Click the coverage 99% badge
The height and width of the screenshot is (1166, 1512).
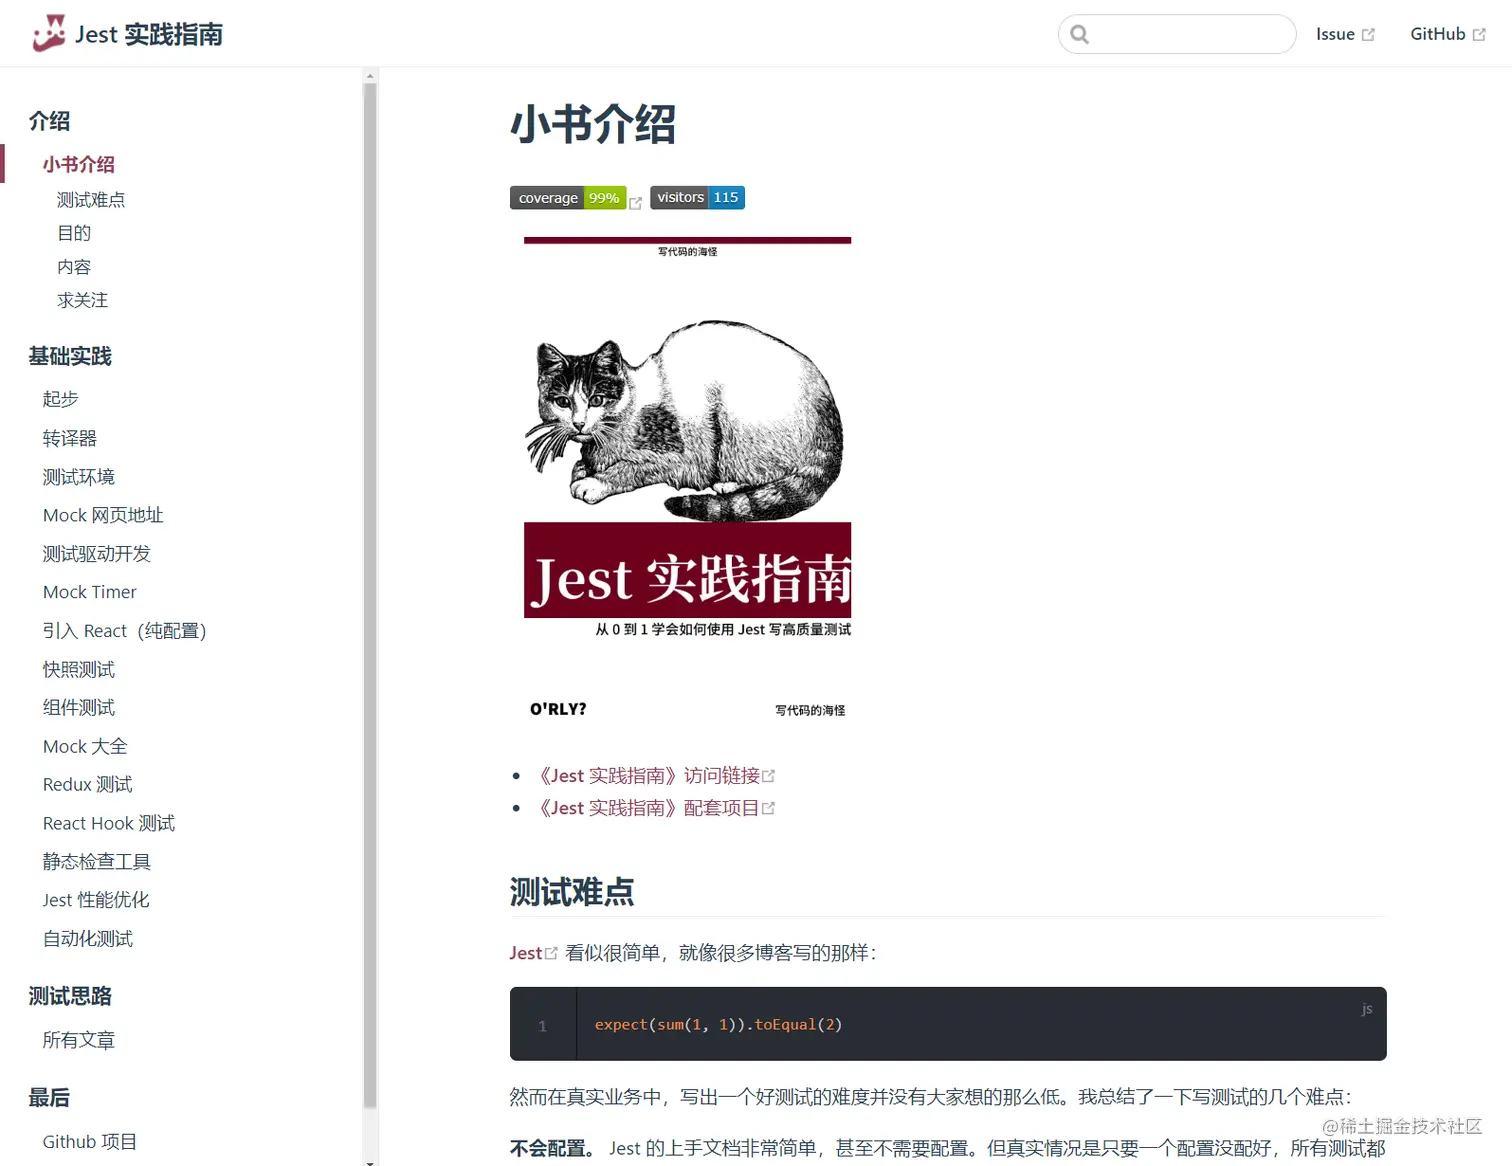point(568,198)
